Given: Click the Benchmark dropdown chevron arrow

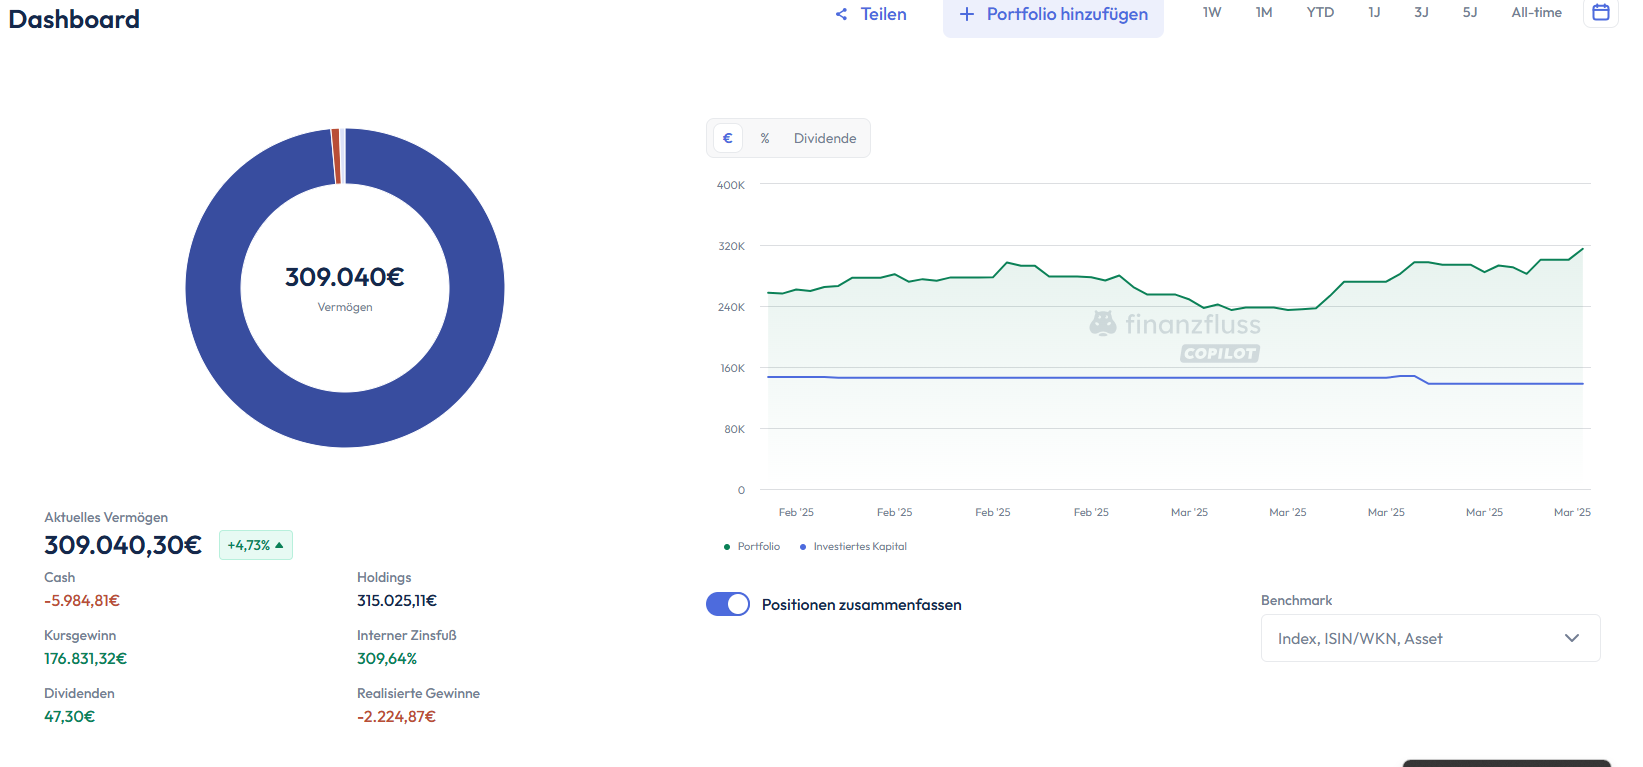Looking at the screenshot, I should 1571,638.
